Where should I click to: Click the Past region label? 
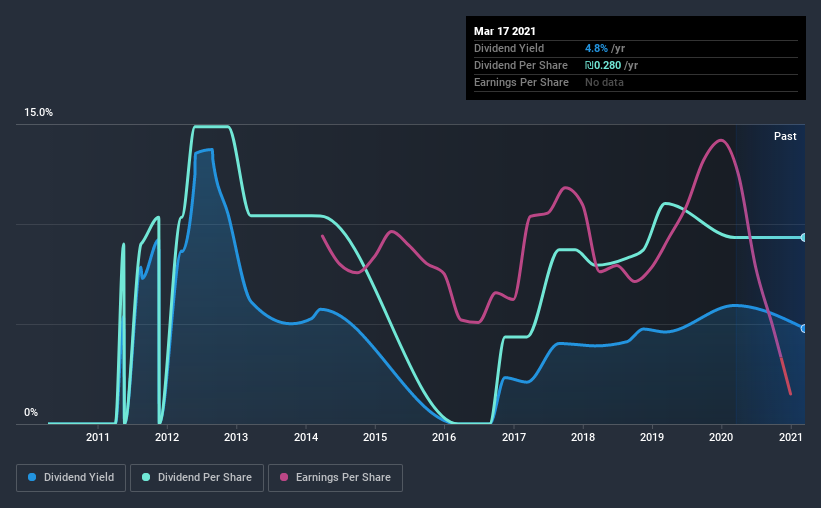pyautogui.click(x=785, y=136)
